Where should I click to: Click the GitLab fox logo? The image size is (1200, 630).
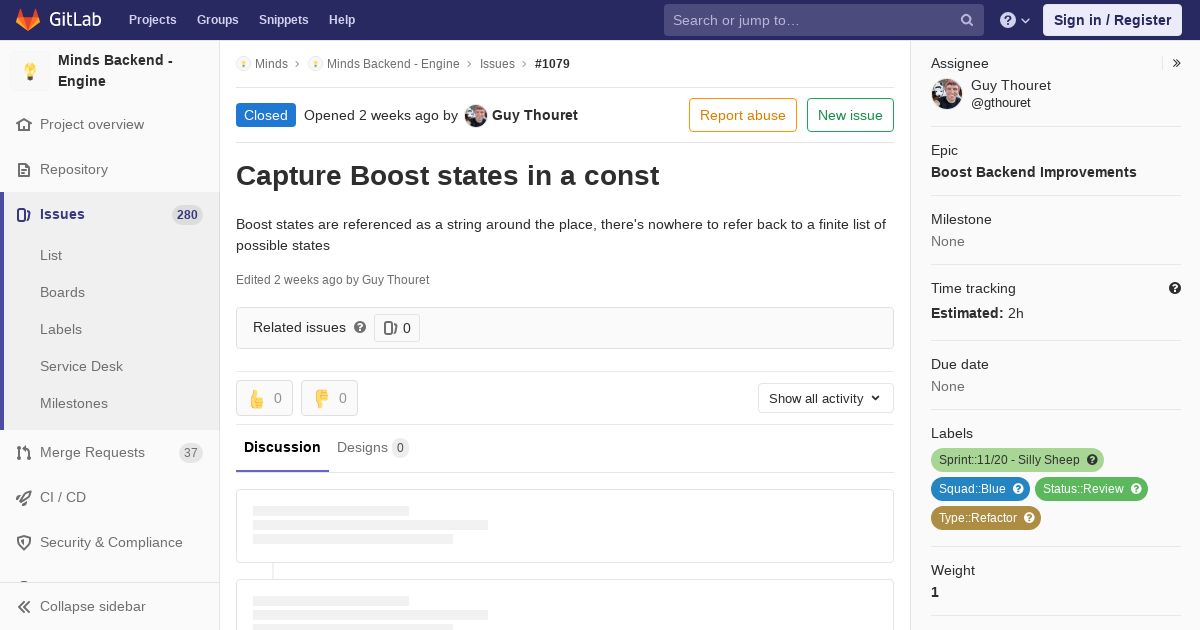pos(28,20)
